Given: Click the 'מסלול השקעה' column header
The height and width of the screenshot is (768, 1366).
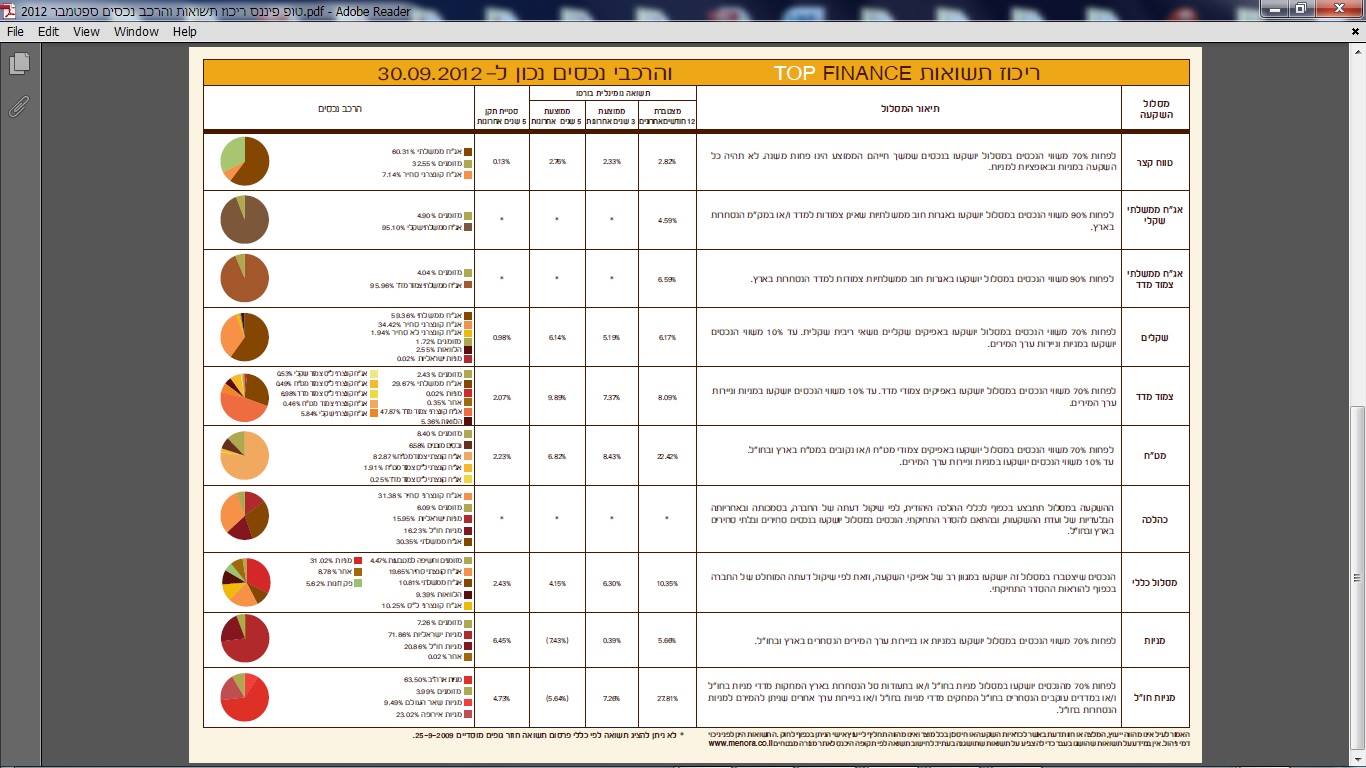Looking at the screenshot, I should pyautogui.click(x=1155, y=109).
